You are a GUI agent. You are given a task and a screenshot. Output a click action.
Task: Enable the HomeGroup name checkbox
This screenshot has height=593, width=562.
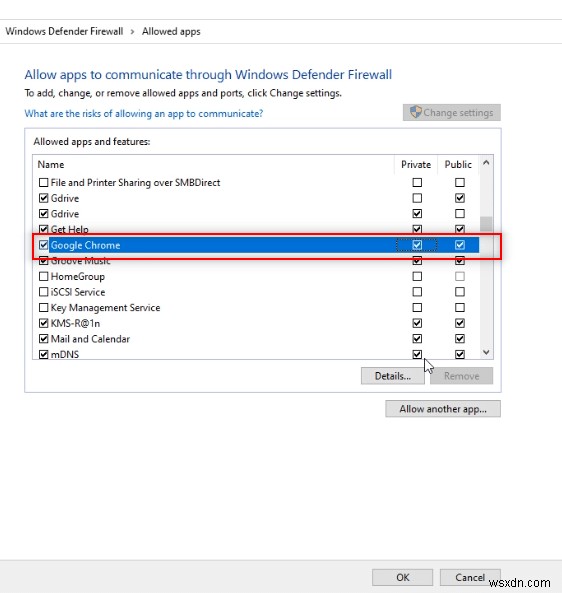[x=43, y=276]
